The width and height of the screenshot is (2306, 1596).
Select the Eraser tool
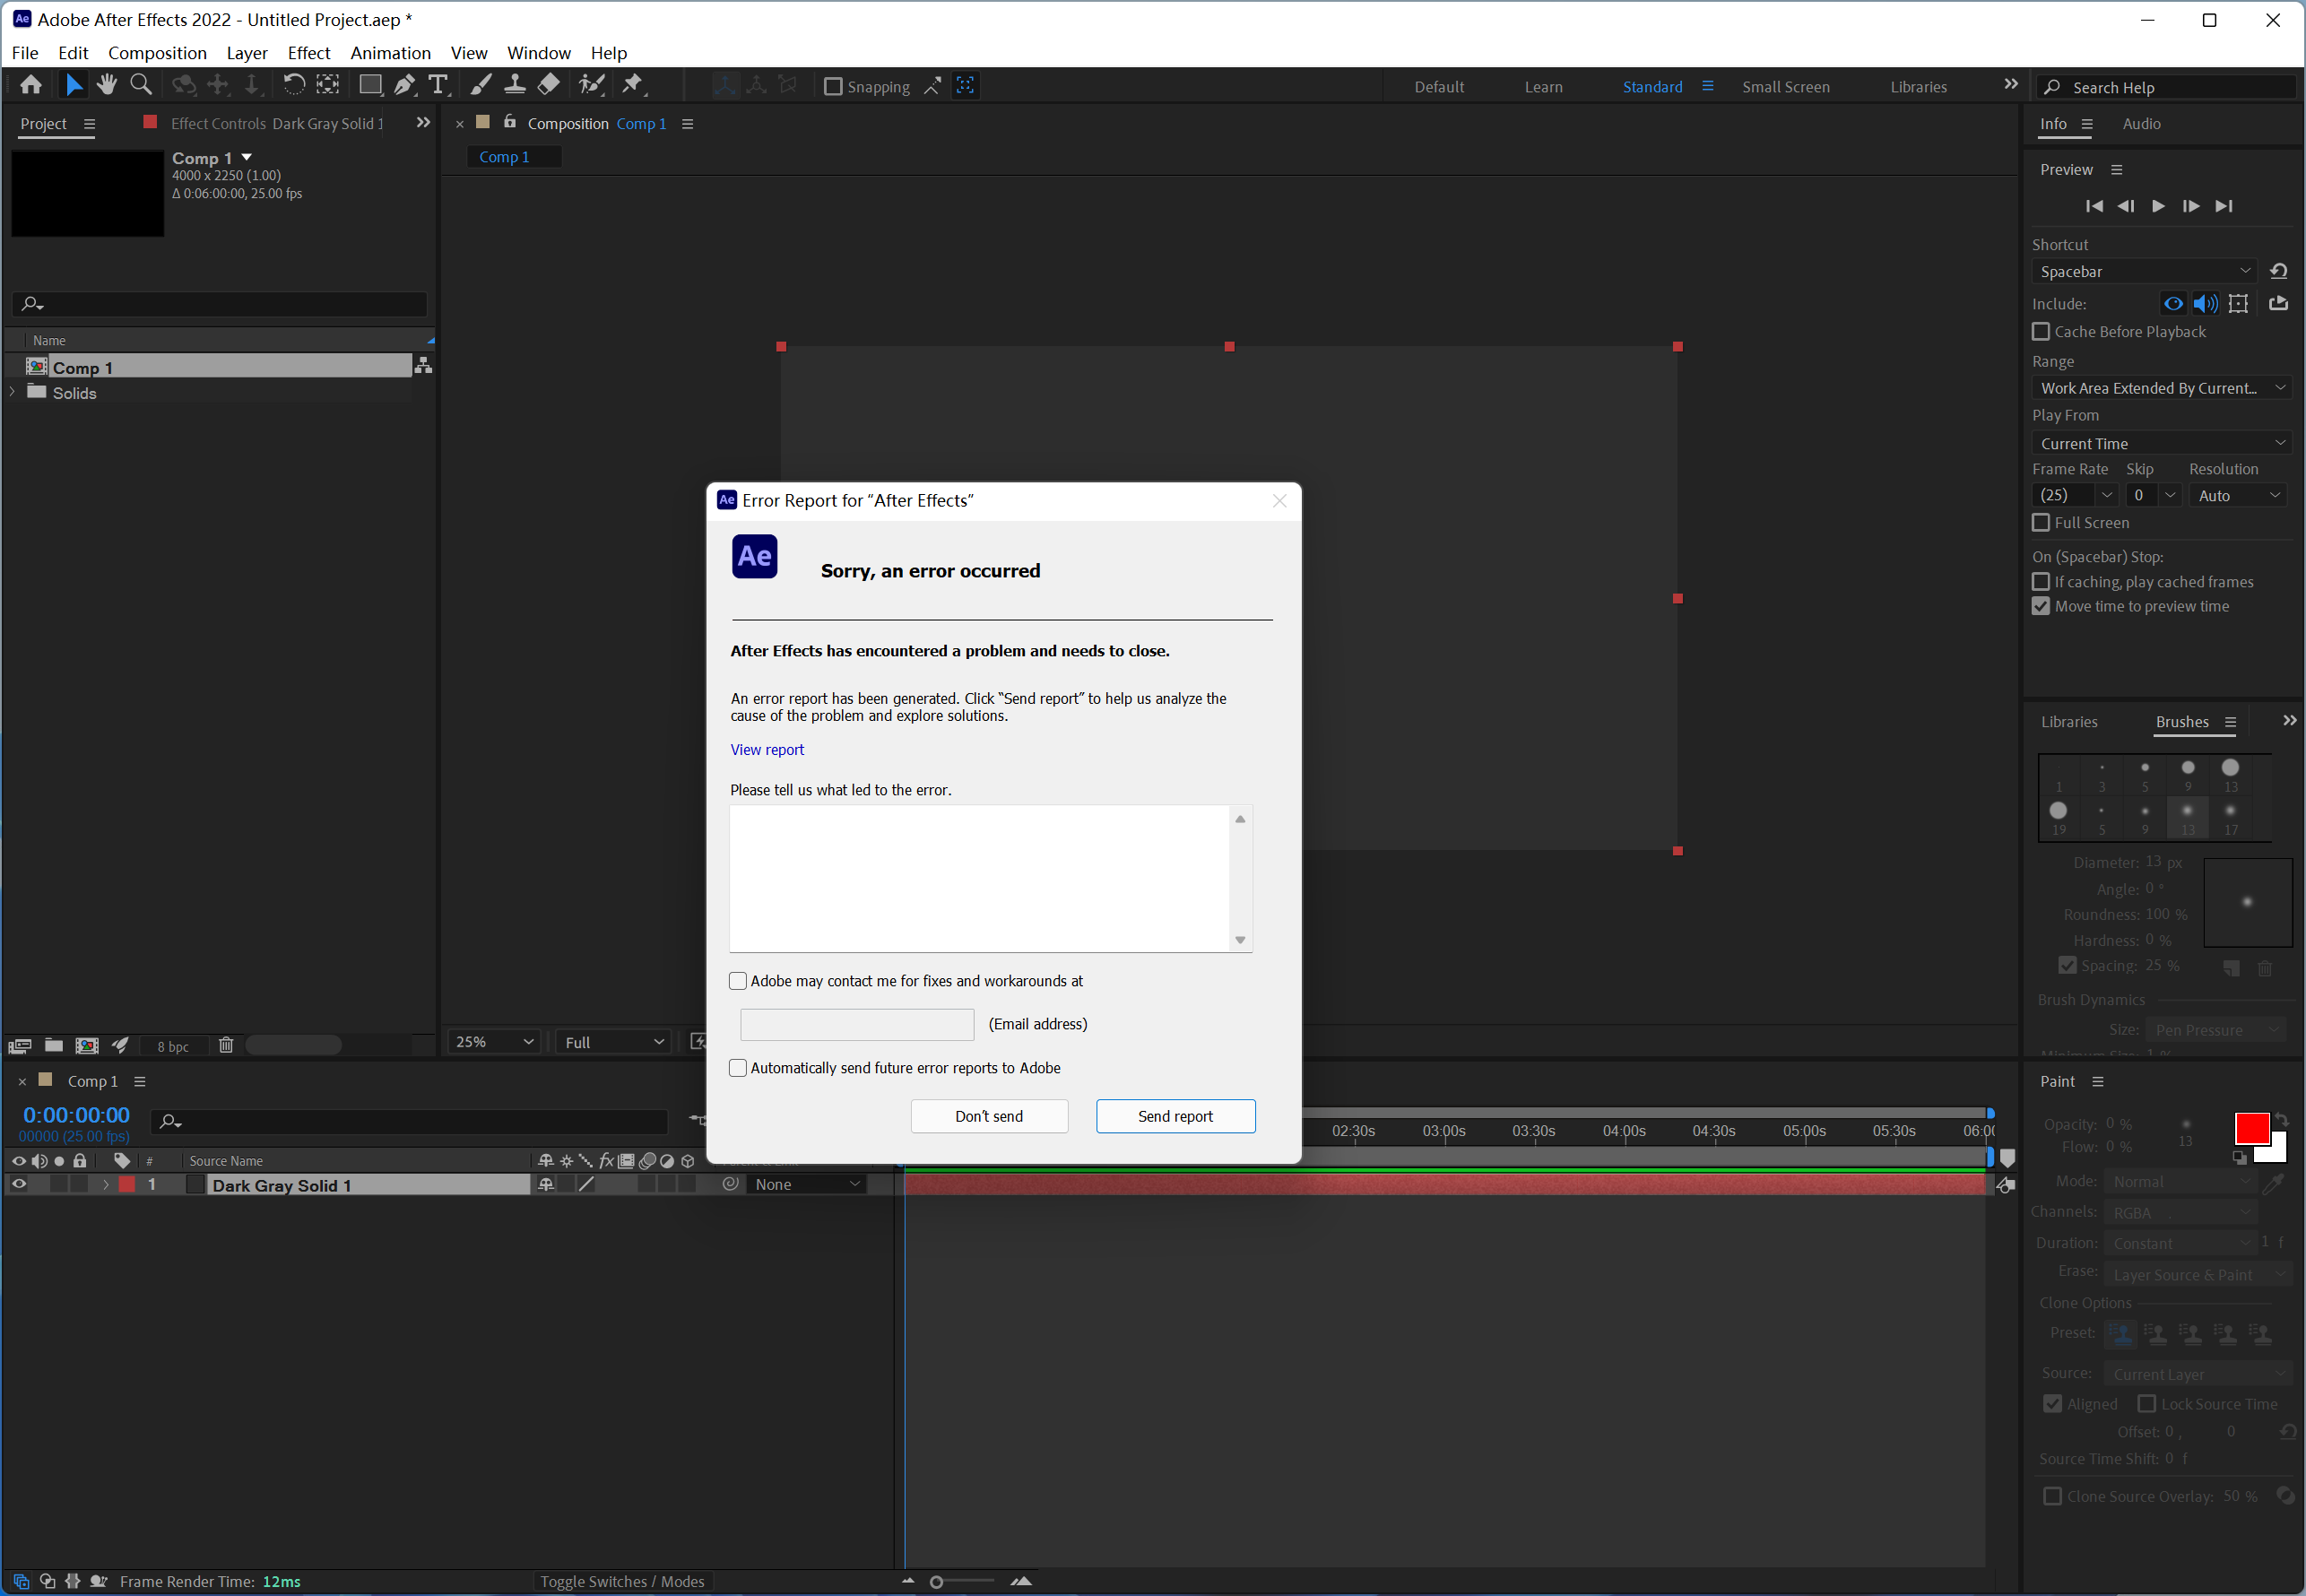point(548,85)
